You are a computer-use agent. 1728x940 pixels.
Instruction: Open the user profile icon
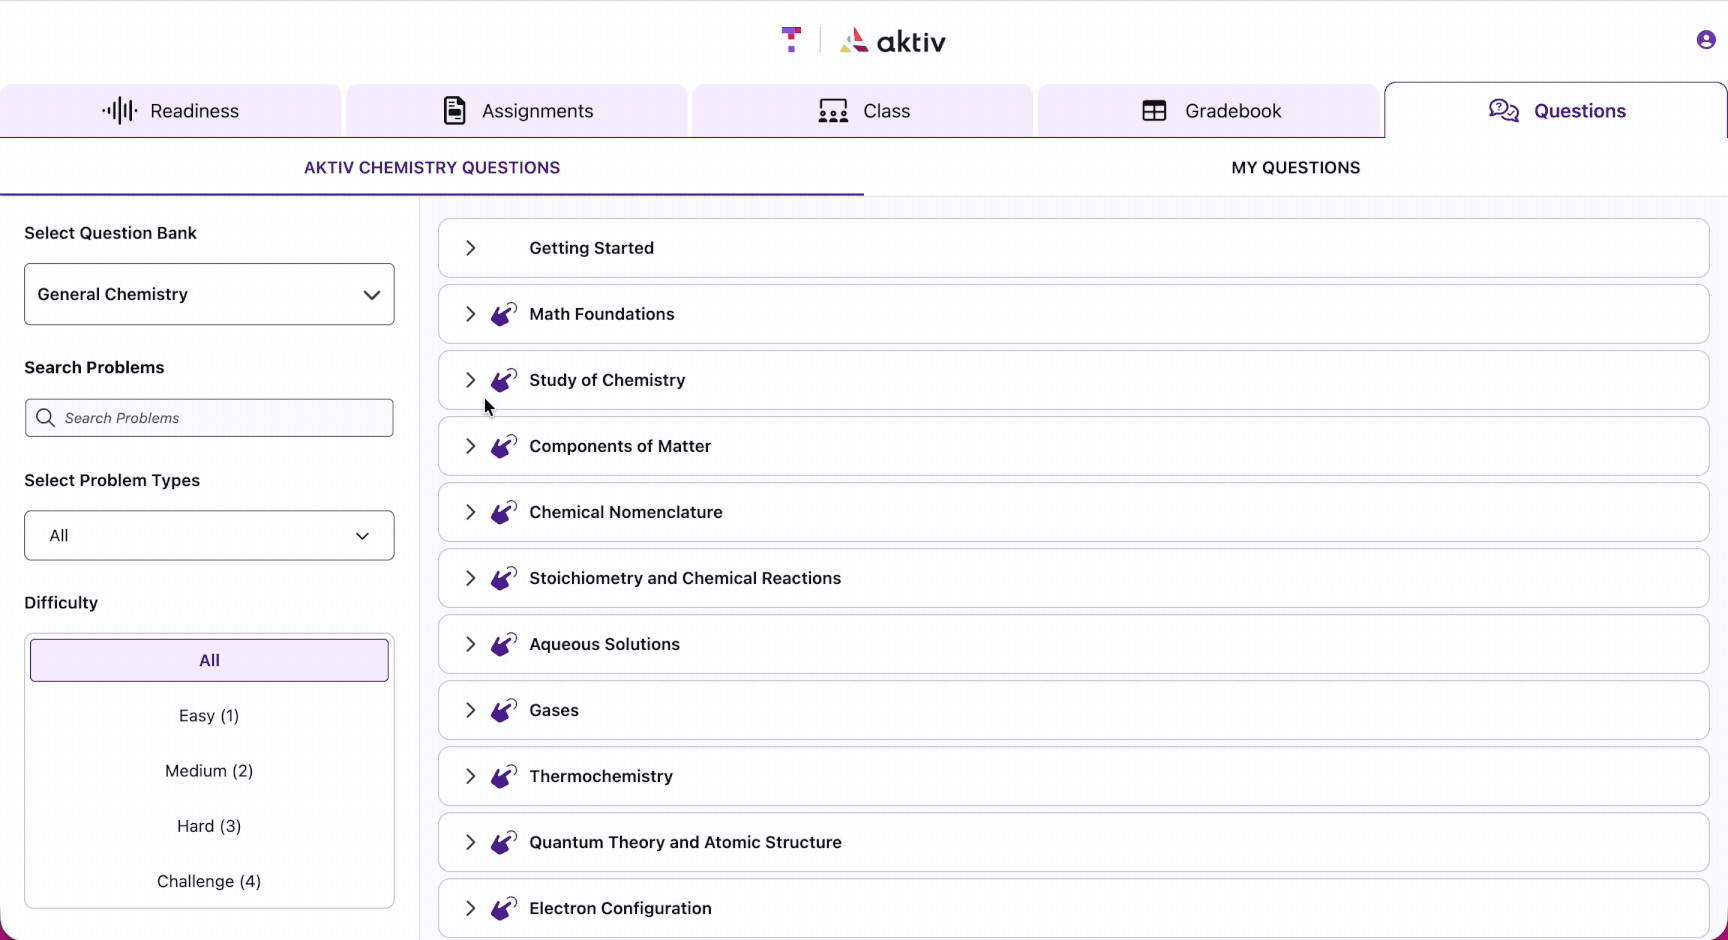[1706, 40]
